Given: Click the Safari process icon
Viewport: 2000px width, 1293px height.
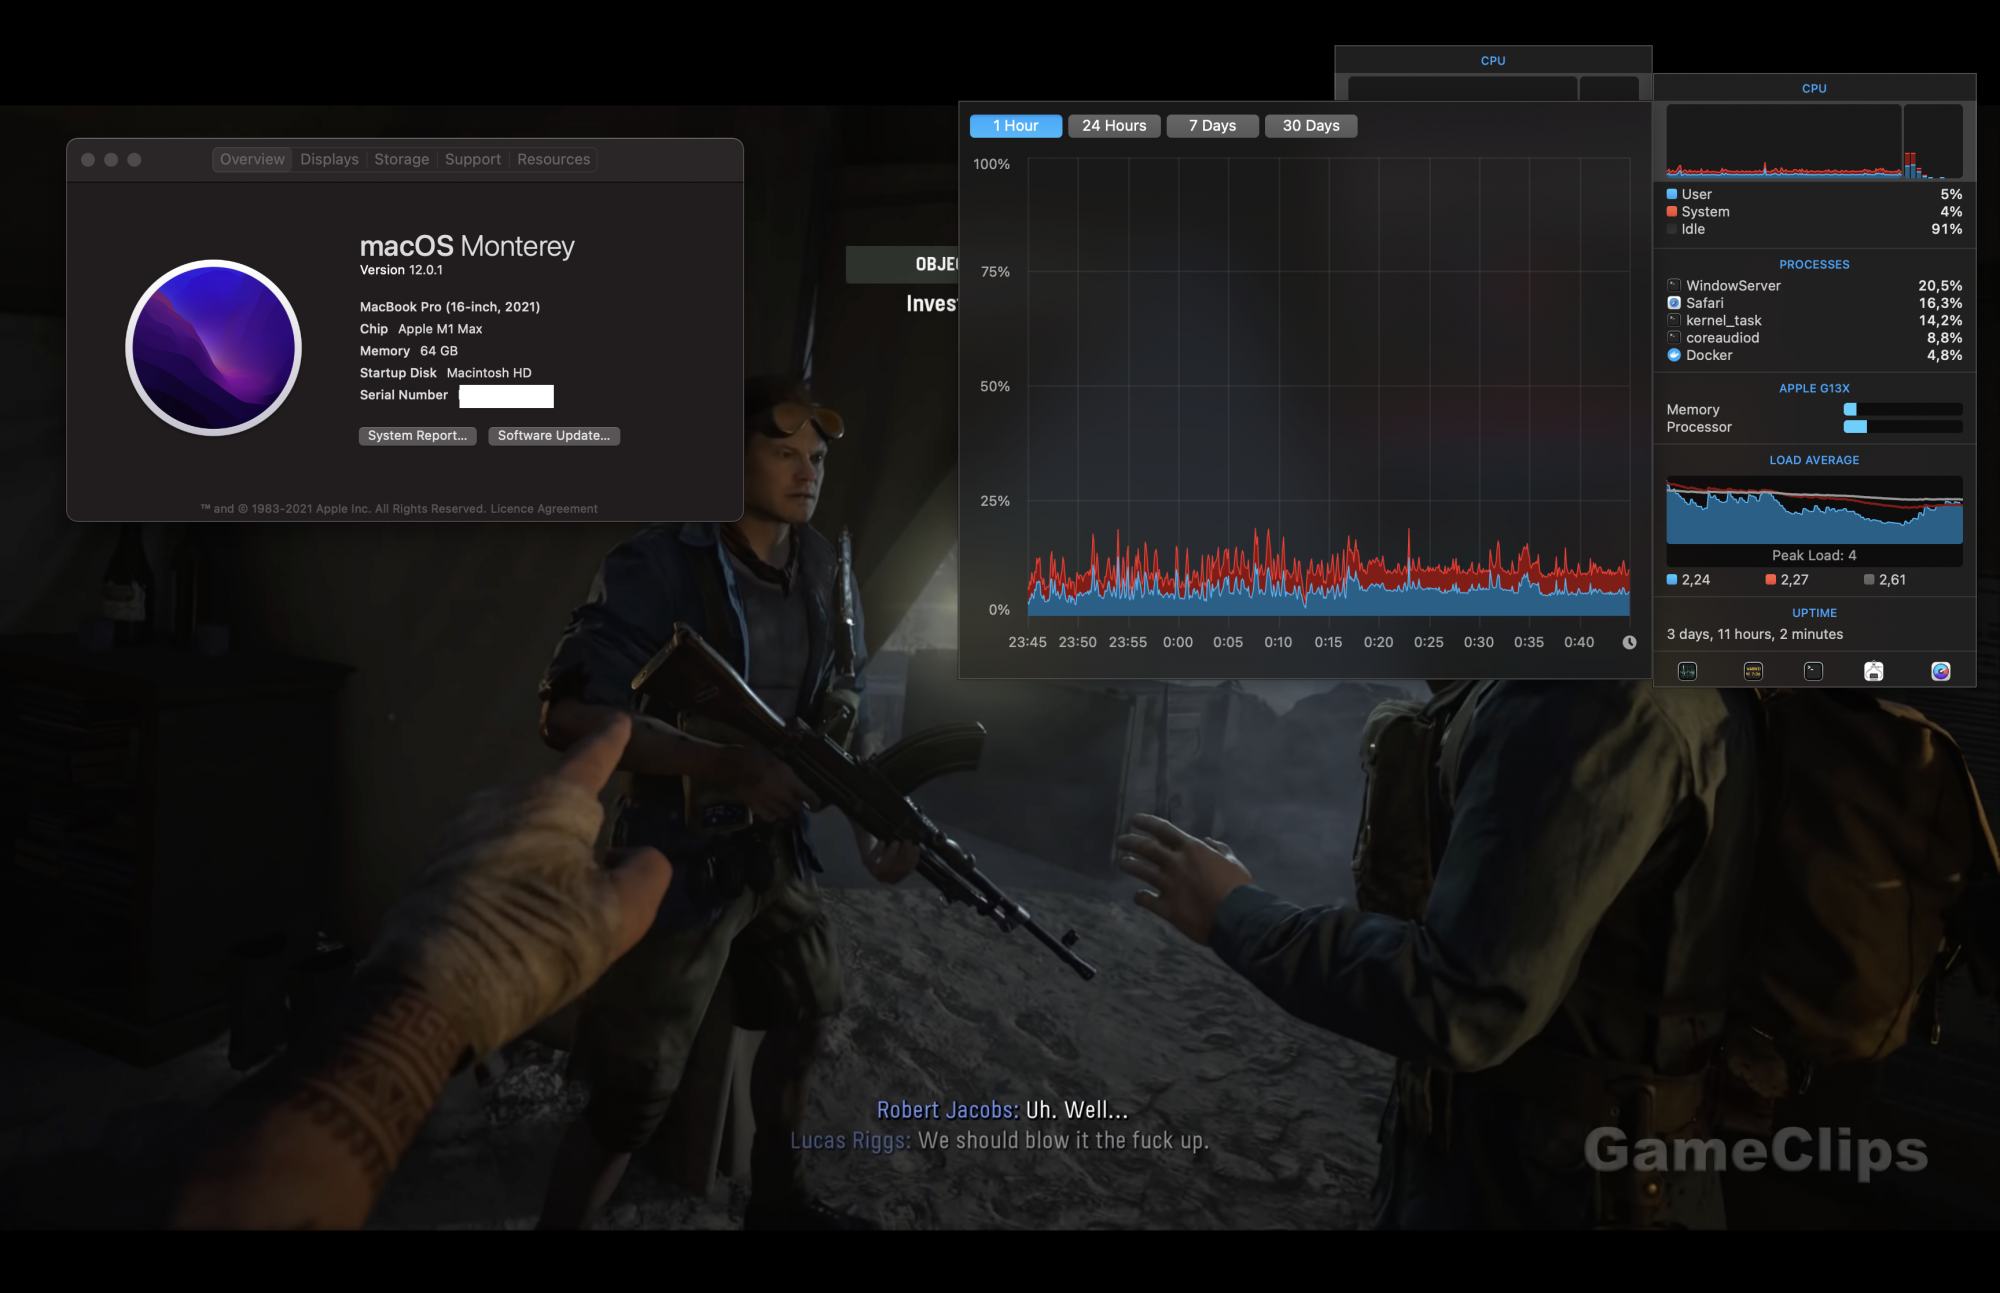Looking at the screenshot, I should (1674, 303).
